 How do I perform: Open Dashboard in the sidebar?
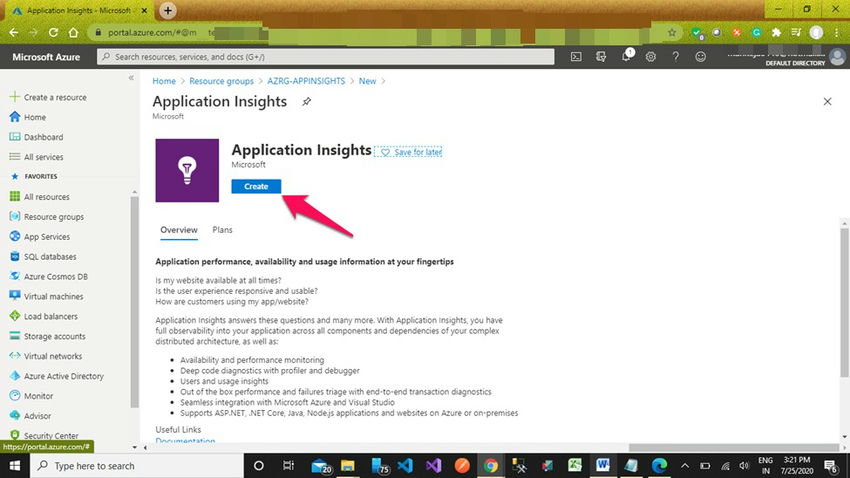pos(36,137)
